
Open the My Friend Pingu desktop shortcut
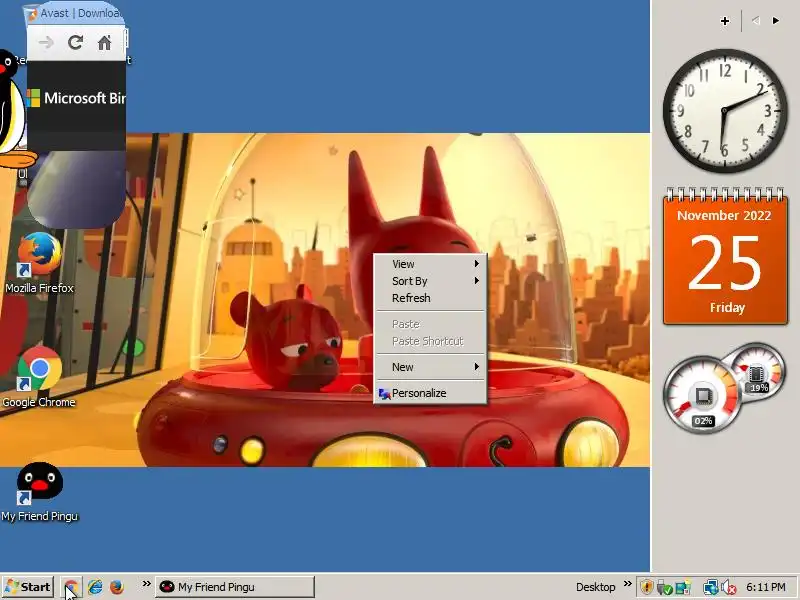pos(39,492)
